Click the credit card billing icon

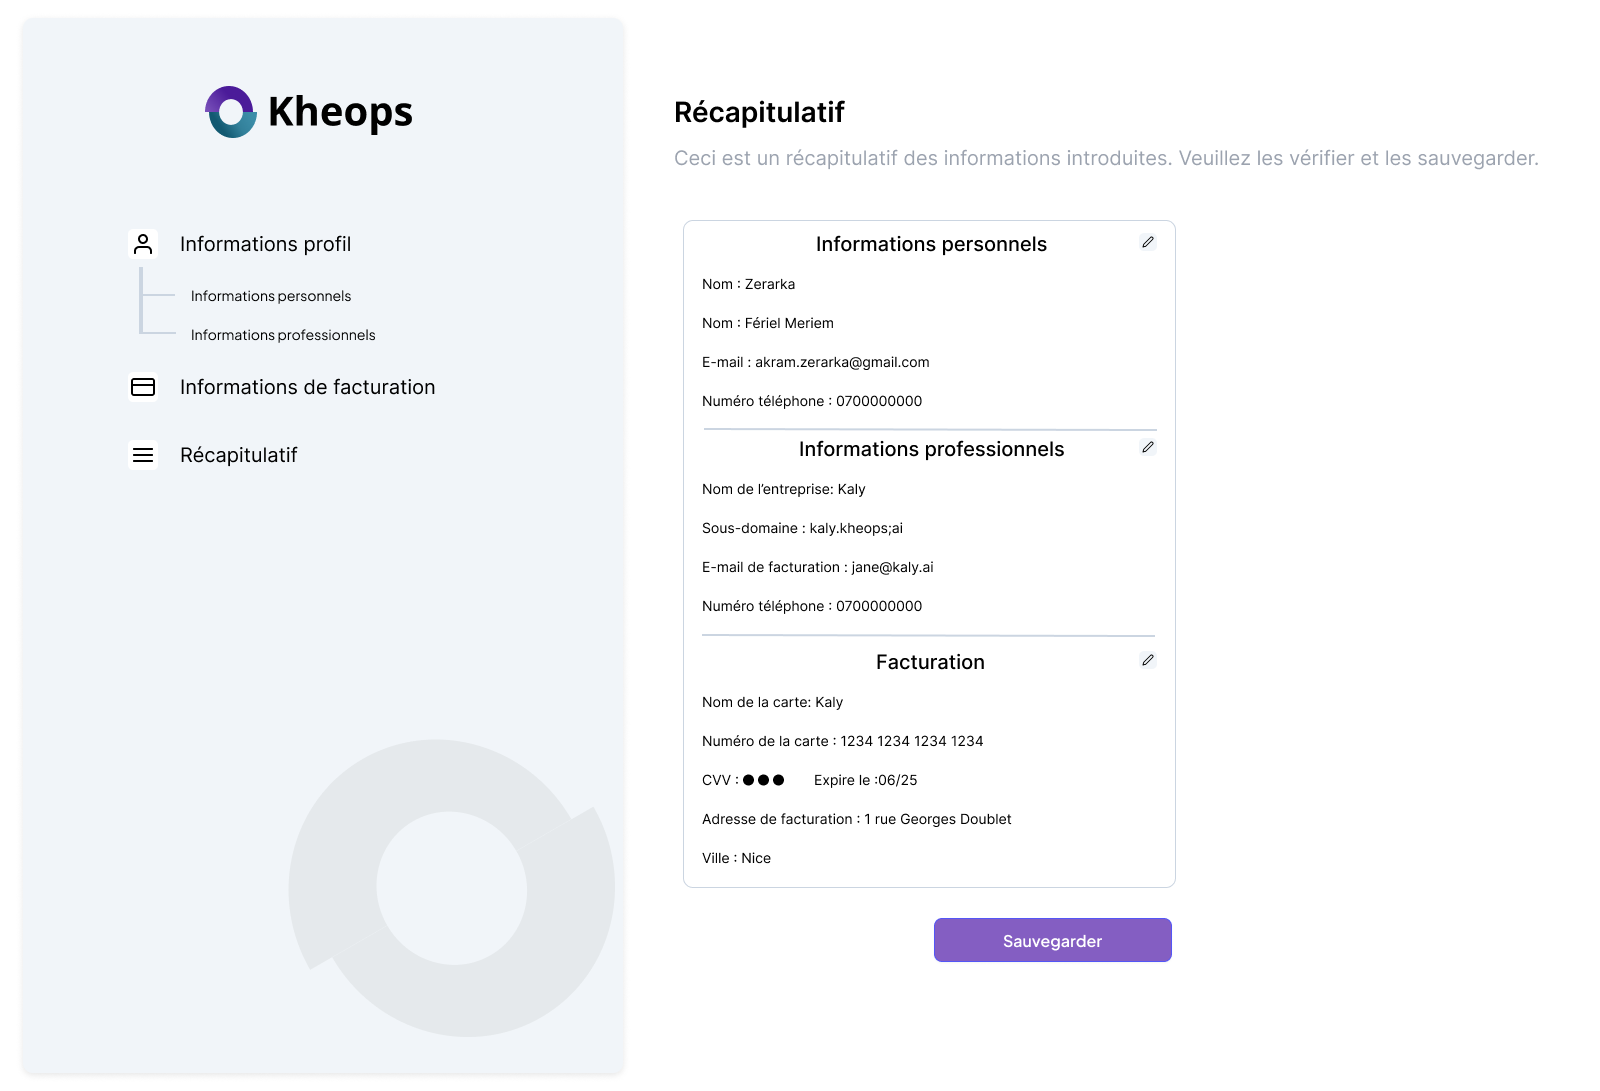pyautogui.click(x=143, y=387)
